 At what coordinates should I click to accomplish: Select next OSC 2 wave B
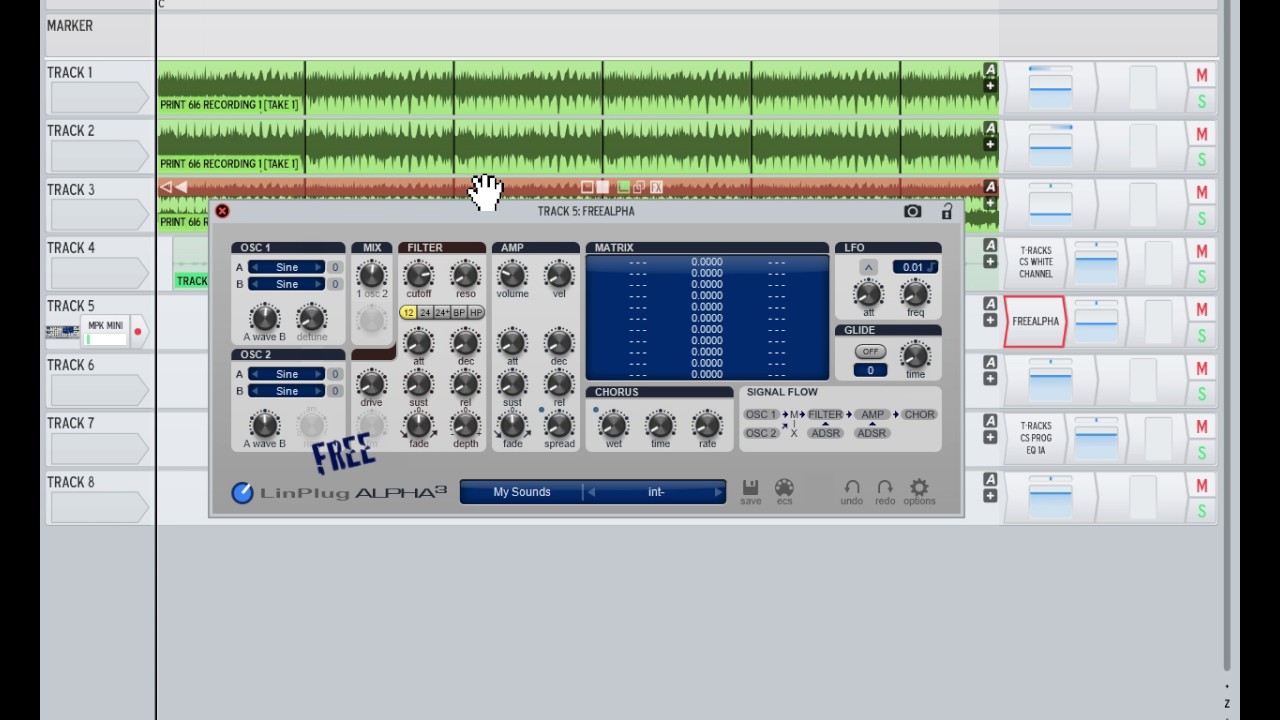pos(318,391)
